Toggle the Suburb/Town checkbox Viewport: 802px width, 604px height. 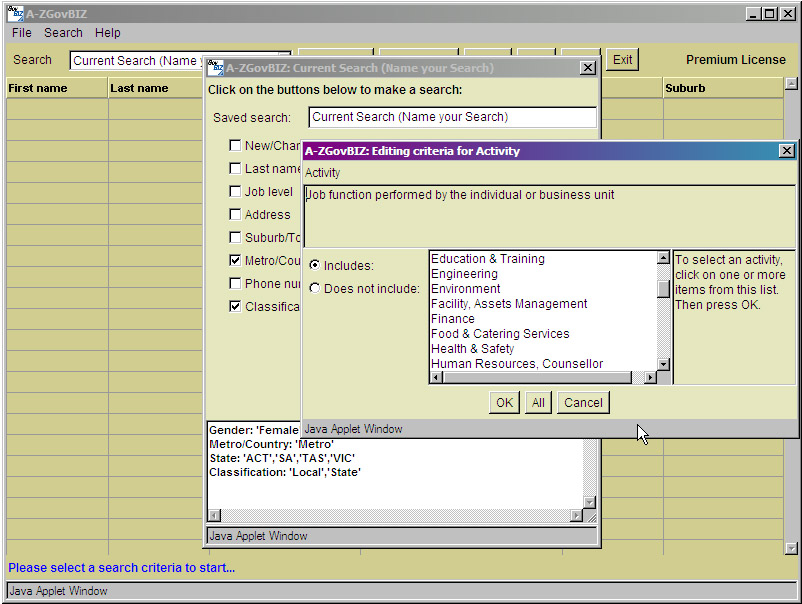pos(235,237)
